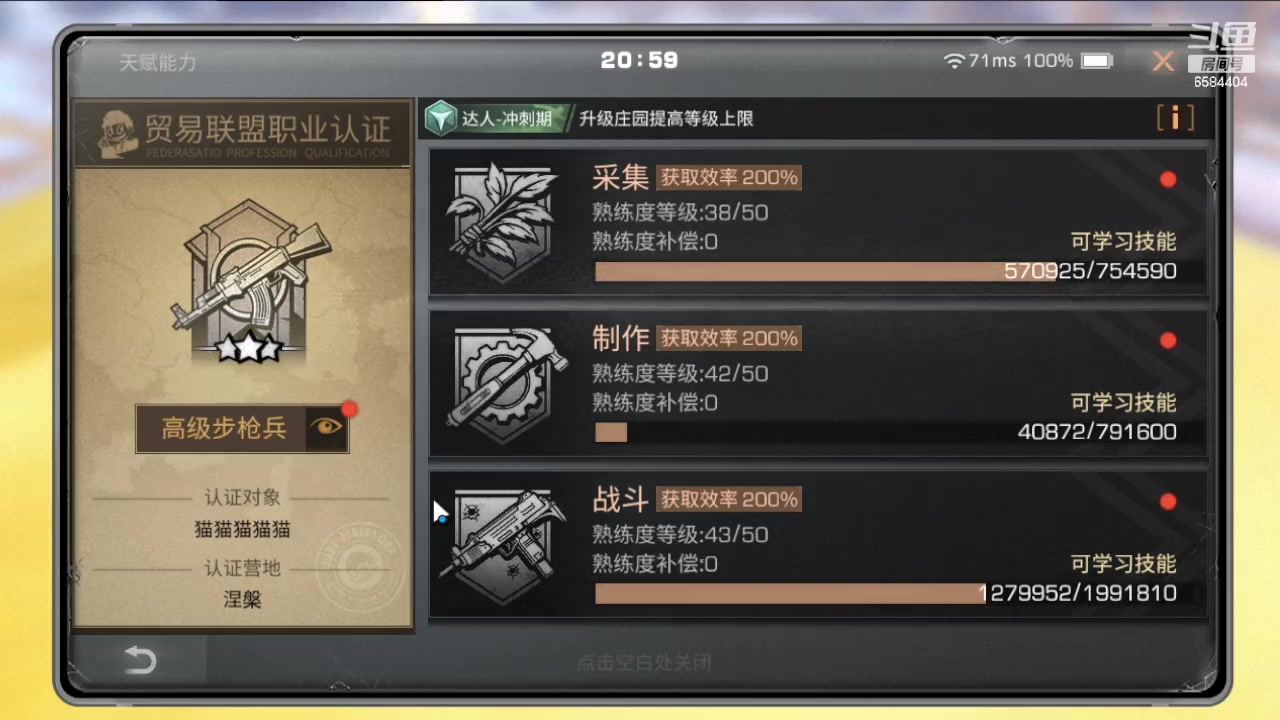This screenshot has width=1280, height=720.
Task: Open 可学习技能 in the 战斗 row
Action: pyautogui.click(x=1123, y=563)
